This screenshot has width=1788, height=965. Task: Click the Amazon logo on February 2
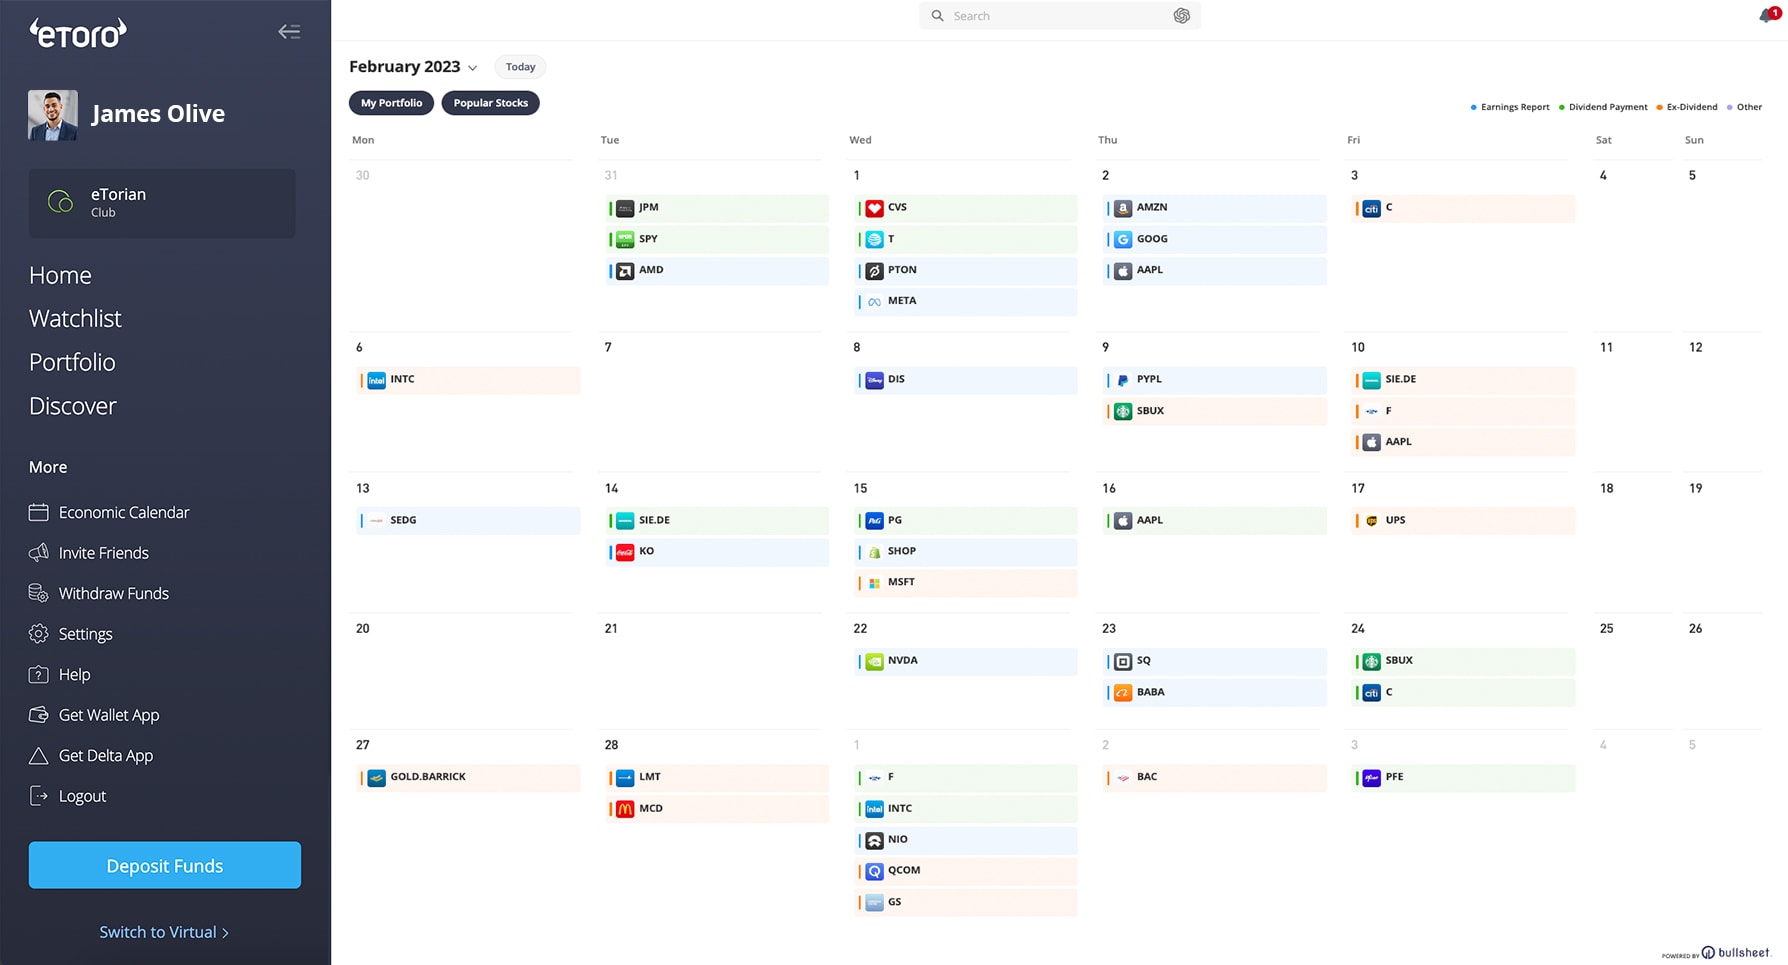(x=1123, y=208)
